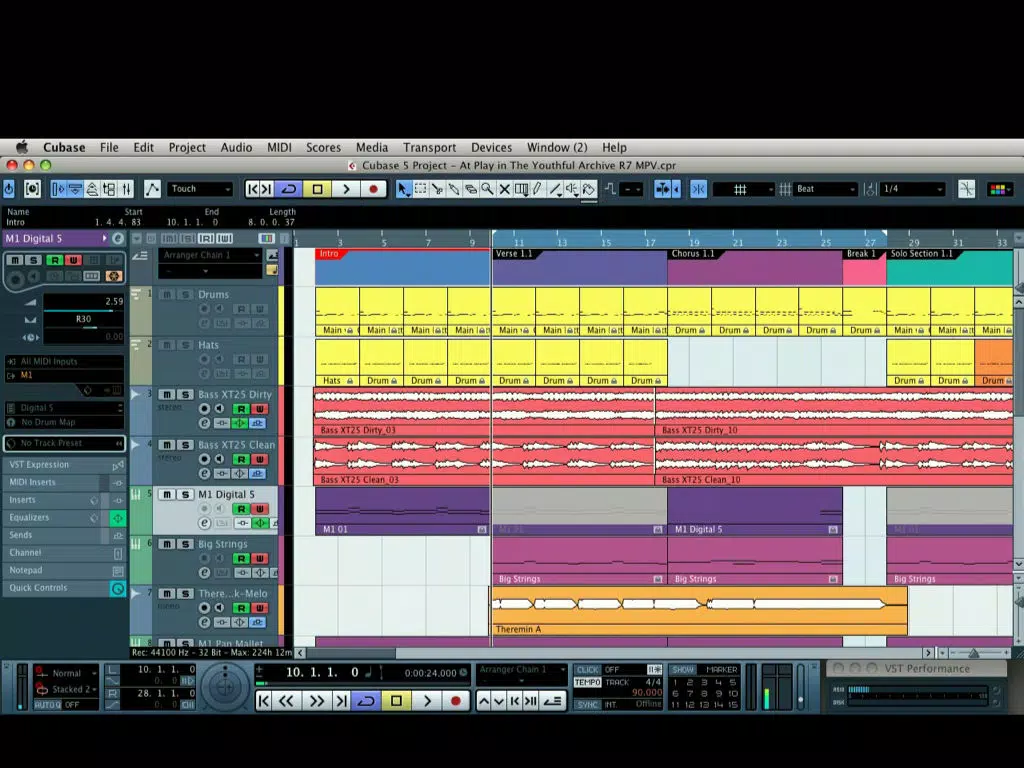Open the Scores menu
Image resolution: width=1024 pixels, height=768 pixels.
[323, 148]
